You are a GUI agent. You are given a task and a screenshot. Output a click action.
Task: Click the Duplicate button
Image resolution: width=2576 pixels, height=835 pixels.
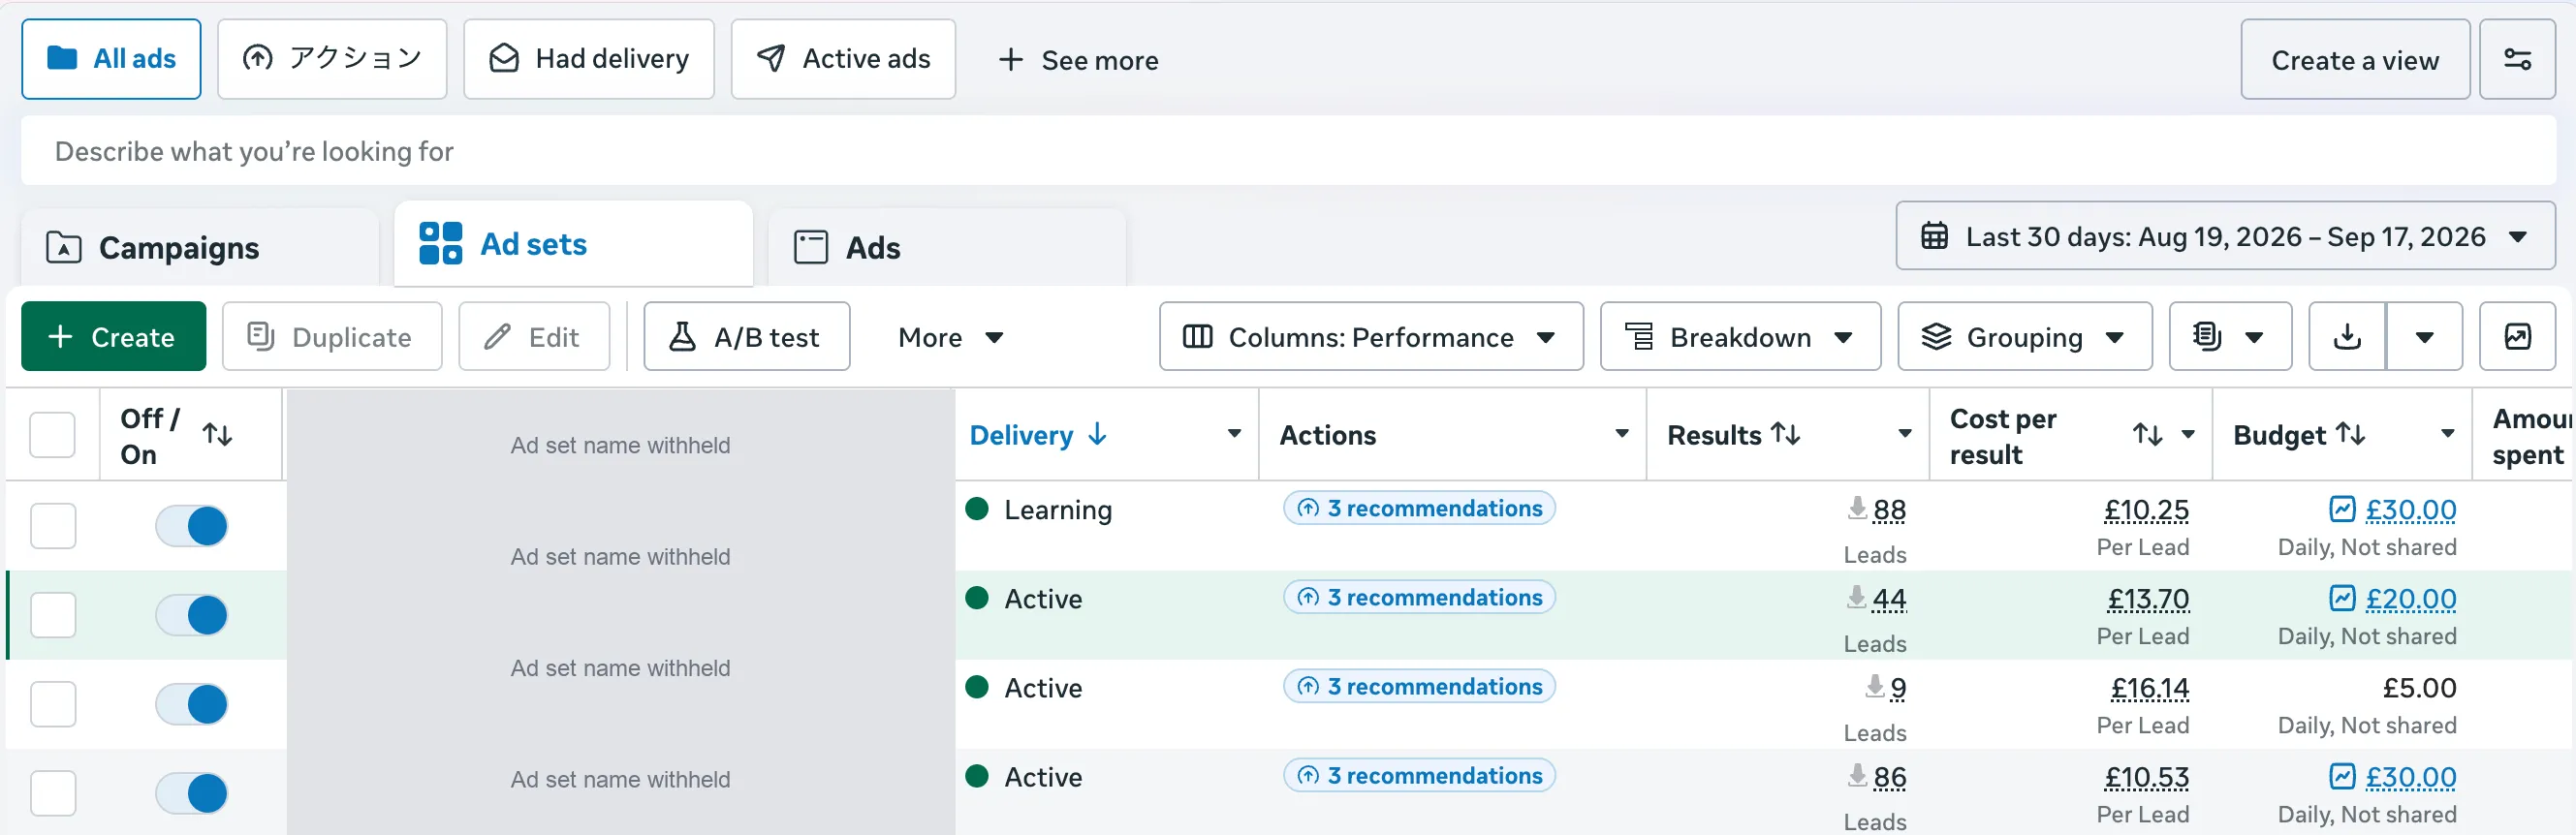coord(332,337)
